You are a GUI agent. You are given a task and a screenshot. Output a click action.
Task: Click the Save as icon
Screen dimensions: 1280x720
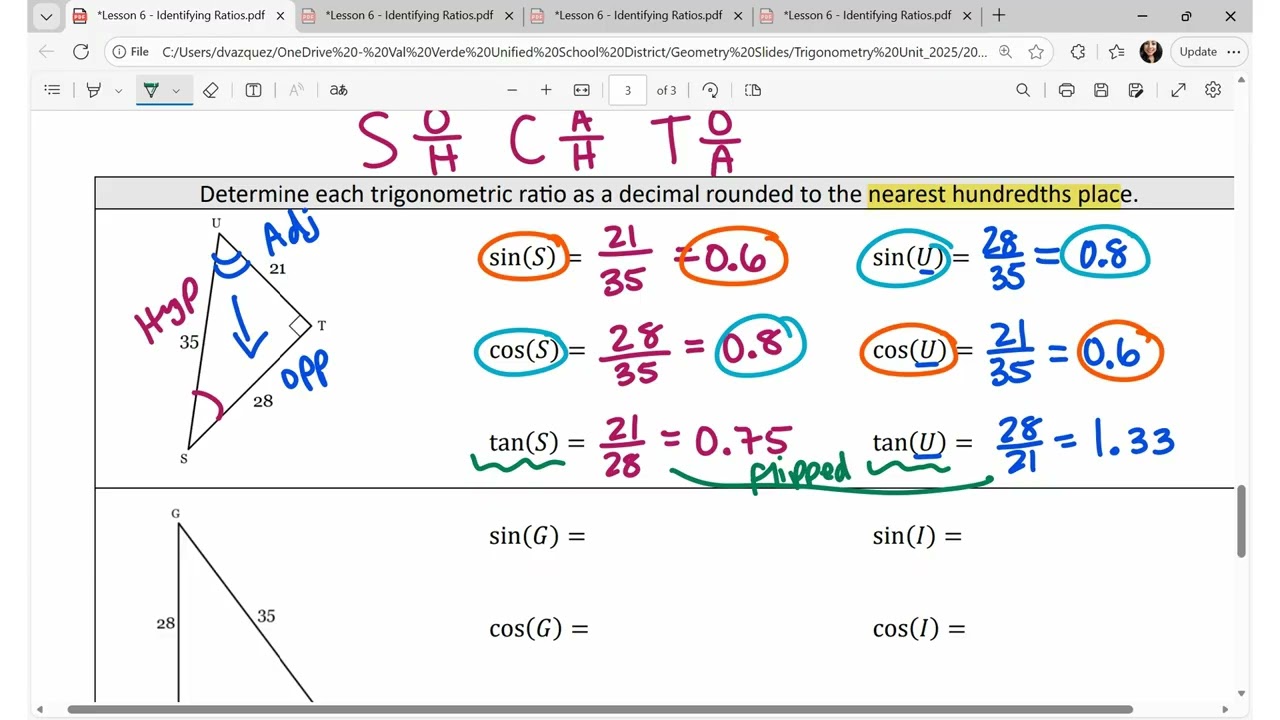[x=1136, y=90]
